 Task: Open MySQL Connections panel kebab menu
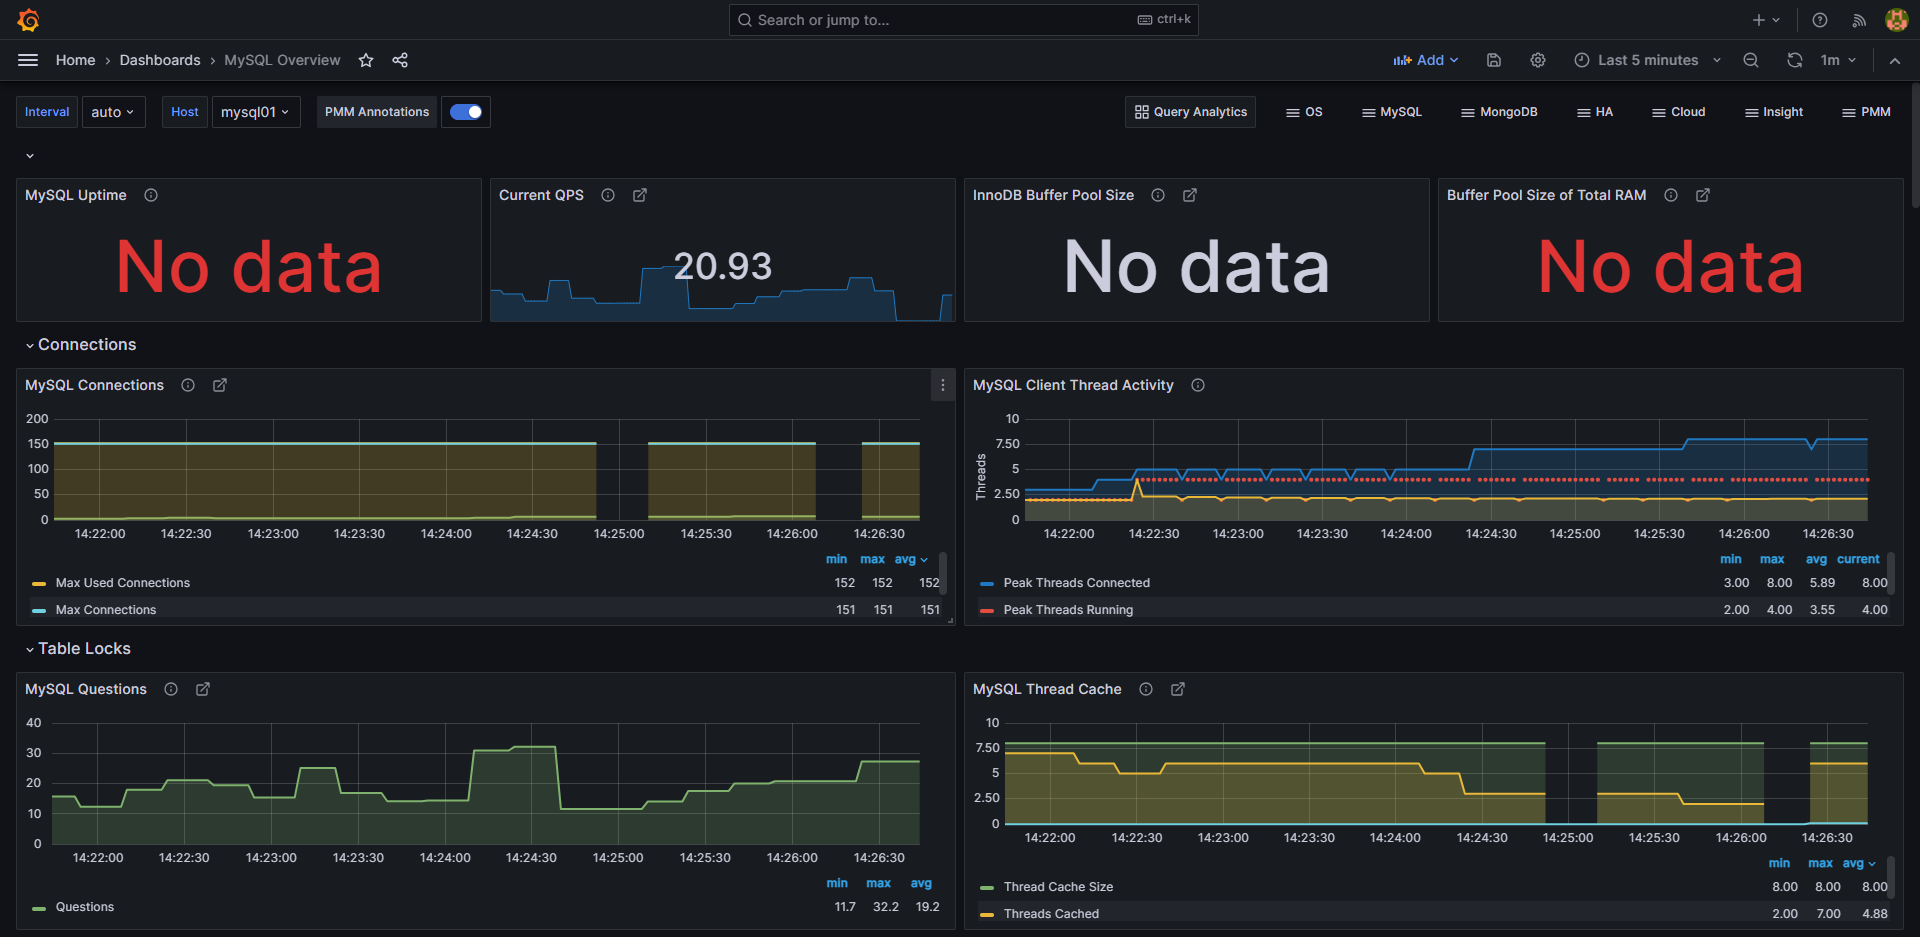click(x=943, y=385)
